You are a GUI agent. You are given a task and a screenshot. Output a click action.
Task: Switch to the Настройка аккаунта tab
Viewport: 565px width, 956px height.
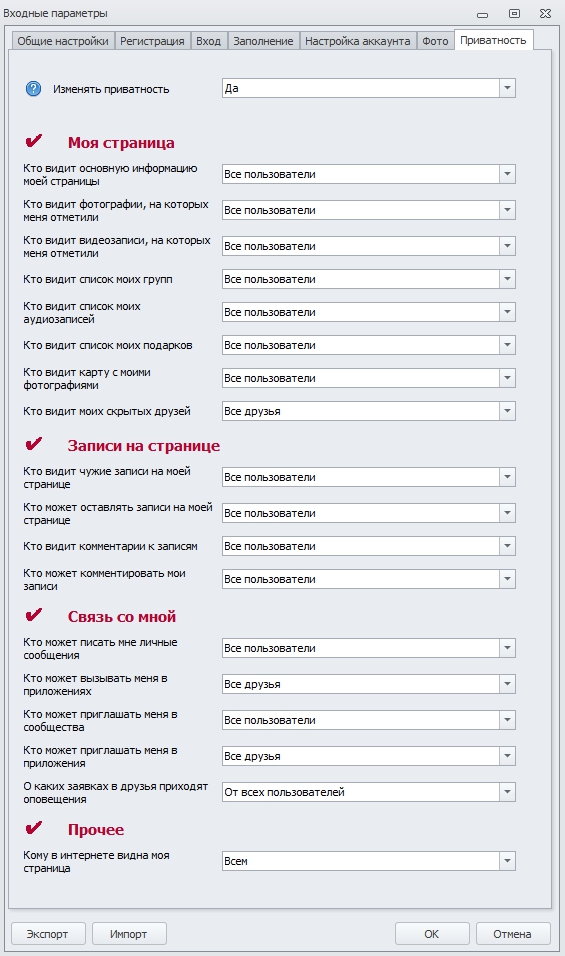tap(358, 41)
